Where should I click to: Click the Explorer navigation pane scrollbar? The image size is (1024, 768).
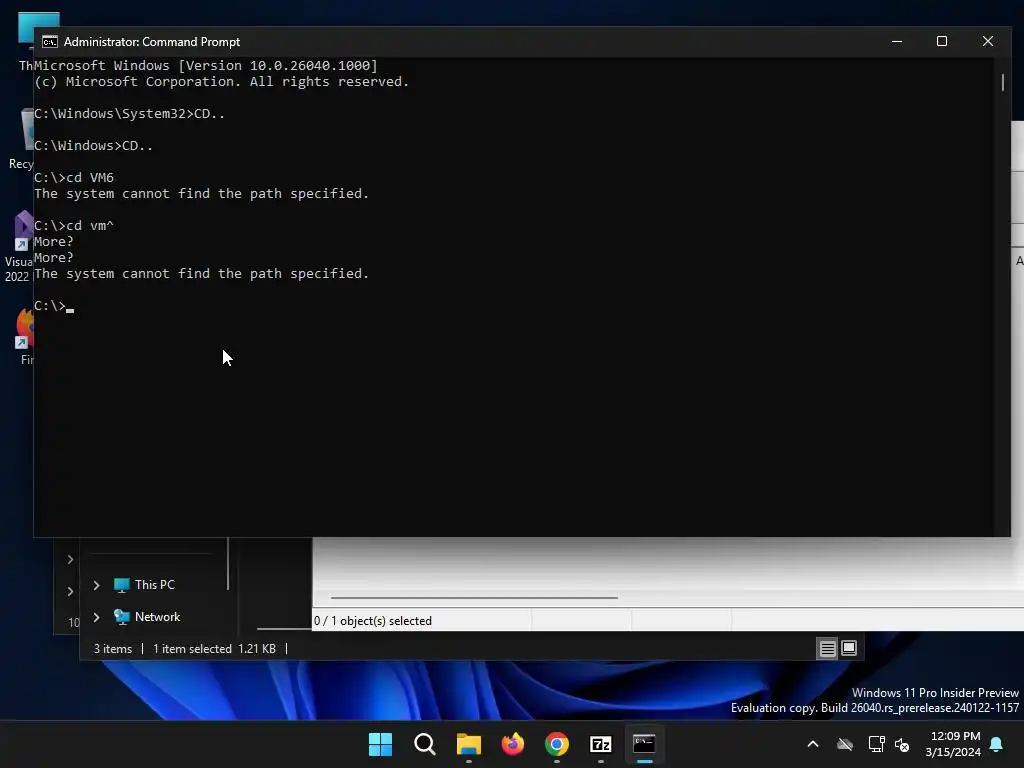point(228,564)
